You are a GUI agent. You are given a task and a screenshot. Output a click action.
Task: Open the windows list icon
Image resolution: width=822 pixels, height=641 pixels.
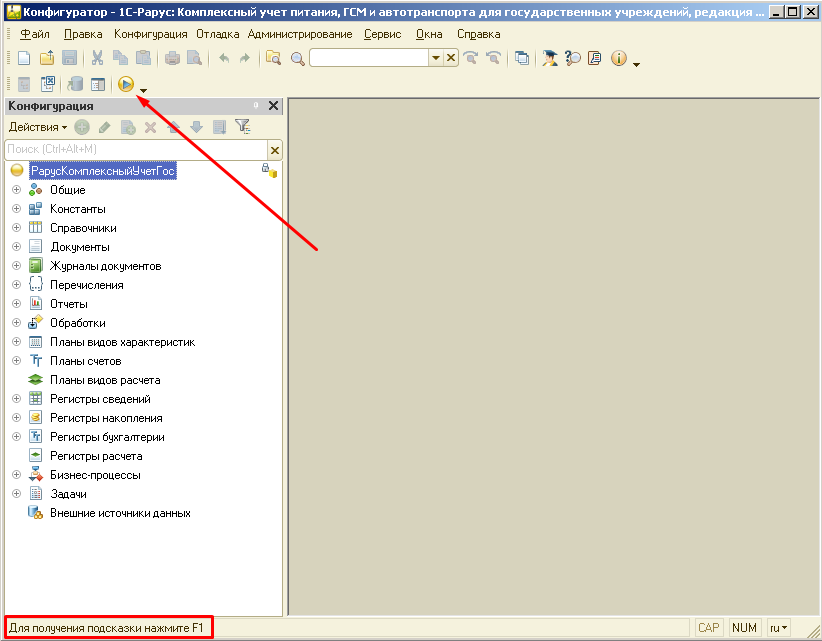click(x=522, y=58)
